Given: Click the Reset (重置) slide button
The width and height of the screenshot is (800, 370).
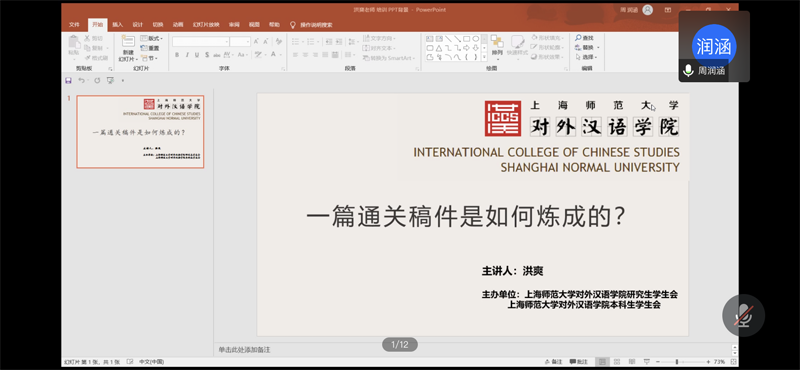Looking at the screenshot, I should (150, 48).
